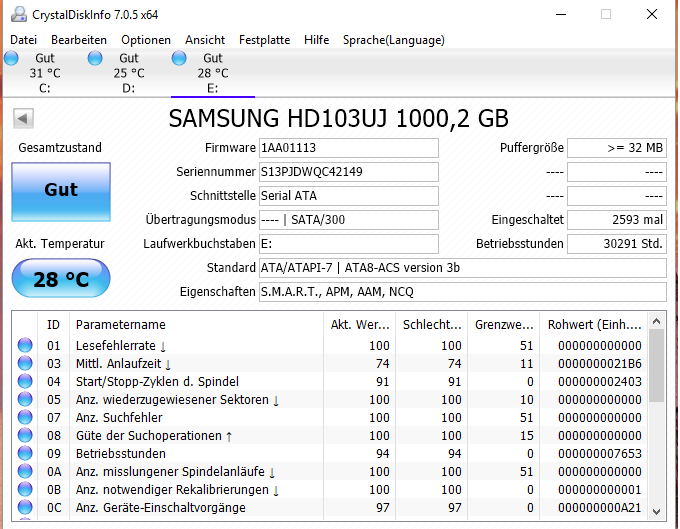
Task: Click the Akt. Wer... column header
Action: click(360, 324)
